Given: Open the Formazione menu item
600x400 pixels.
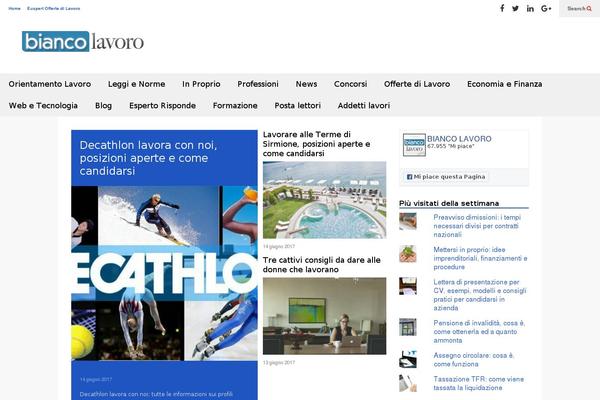Looking at the screenshot, I should 235,105.
